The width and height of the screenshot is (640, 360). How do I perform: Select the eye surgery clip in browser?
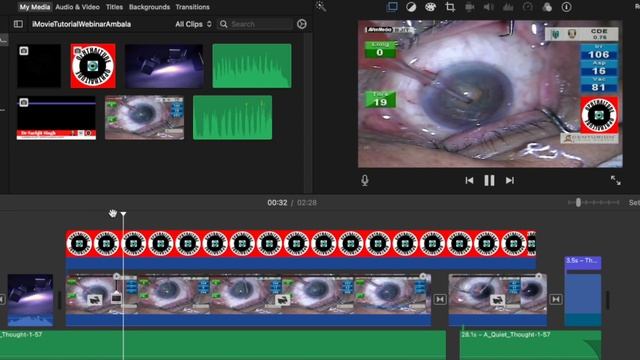[144, 118]
